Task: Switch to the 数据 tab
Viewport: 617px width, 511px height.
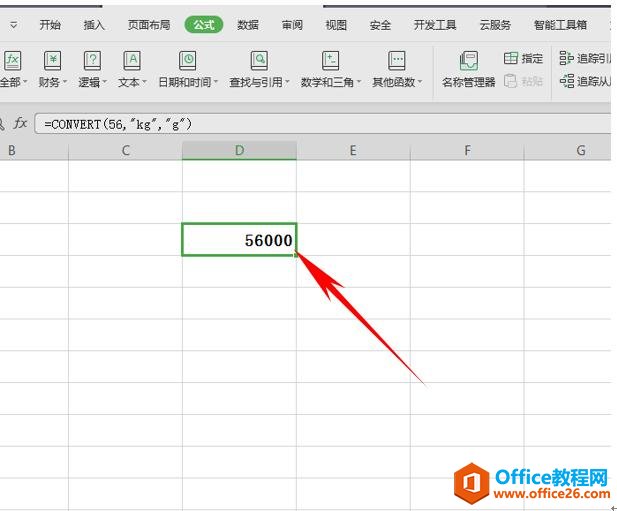Action: click(248, 25)
